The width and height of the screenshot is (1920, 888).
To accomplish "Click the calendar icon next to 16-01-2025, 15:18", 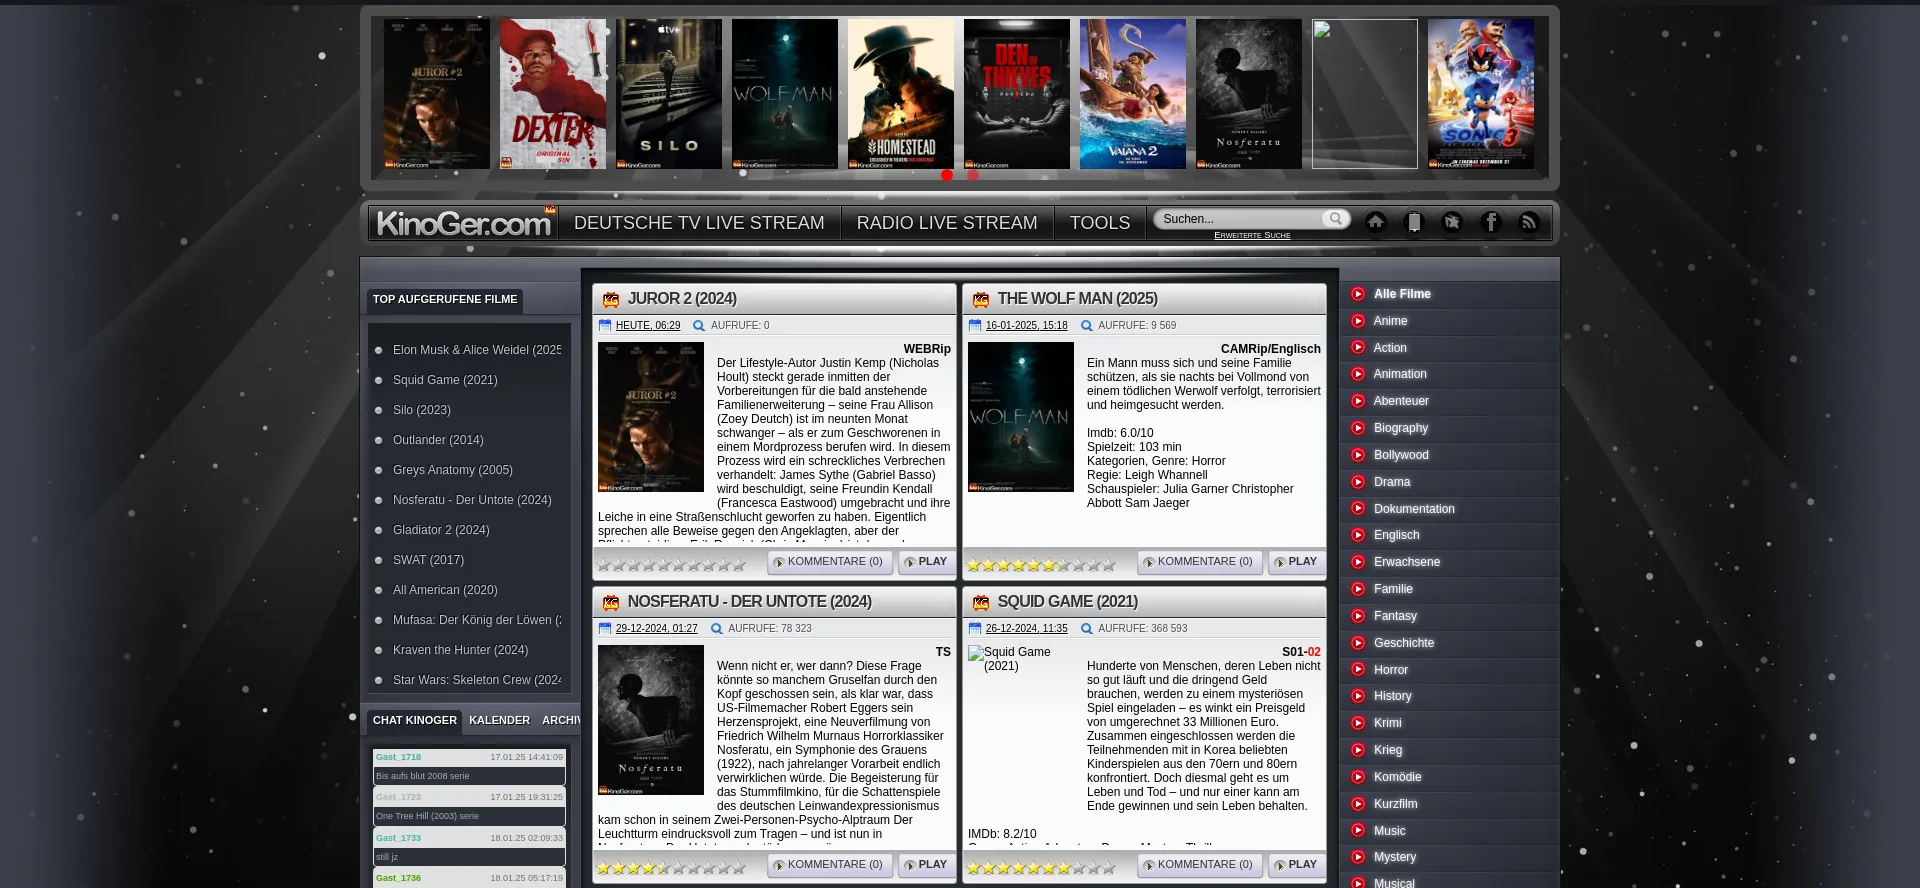I will coord(975,325).
